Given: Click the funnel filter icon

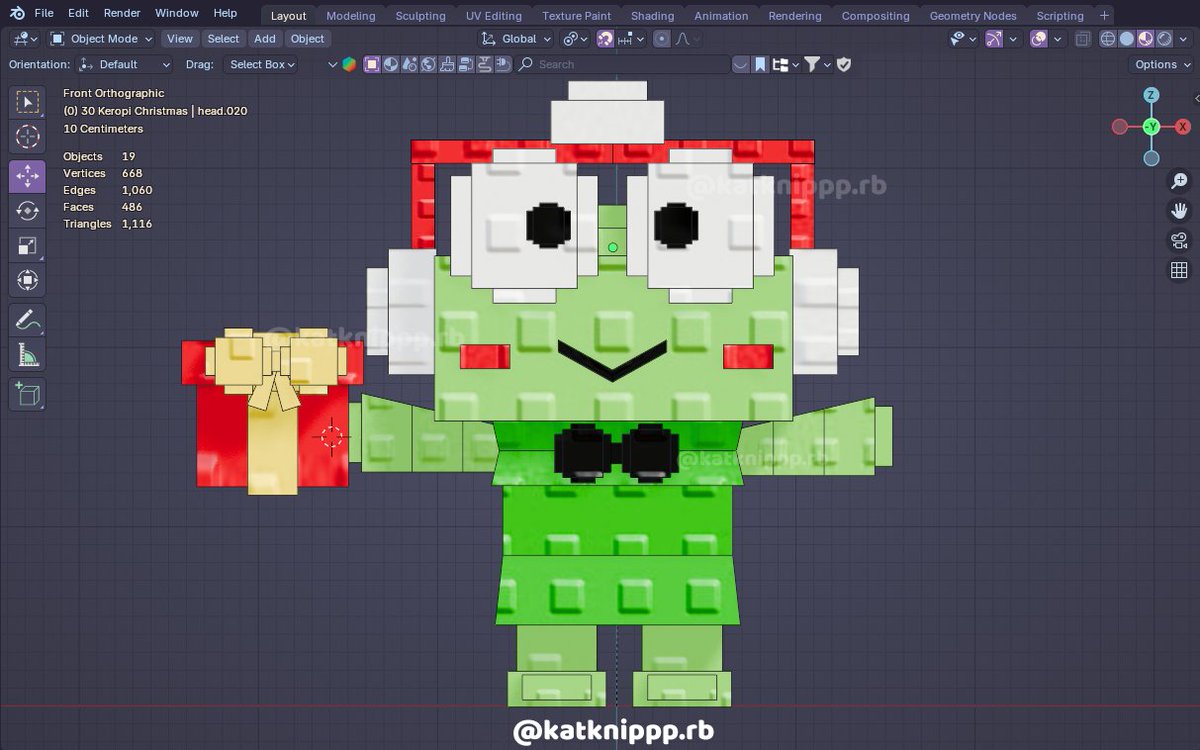Looking at the screenshot, I should pyautogui.click(x=812, y=64).
